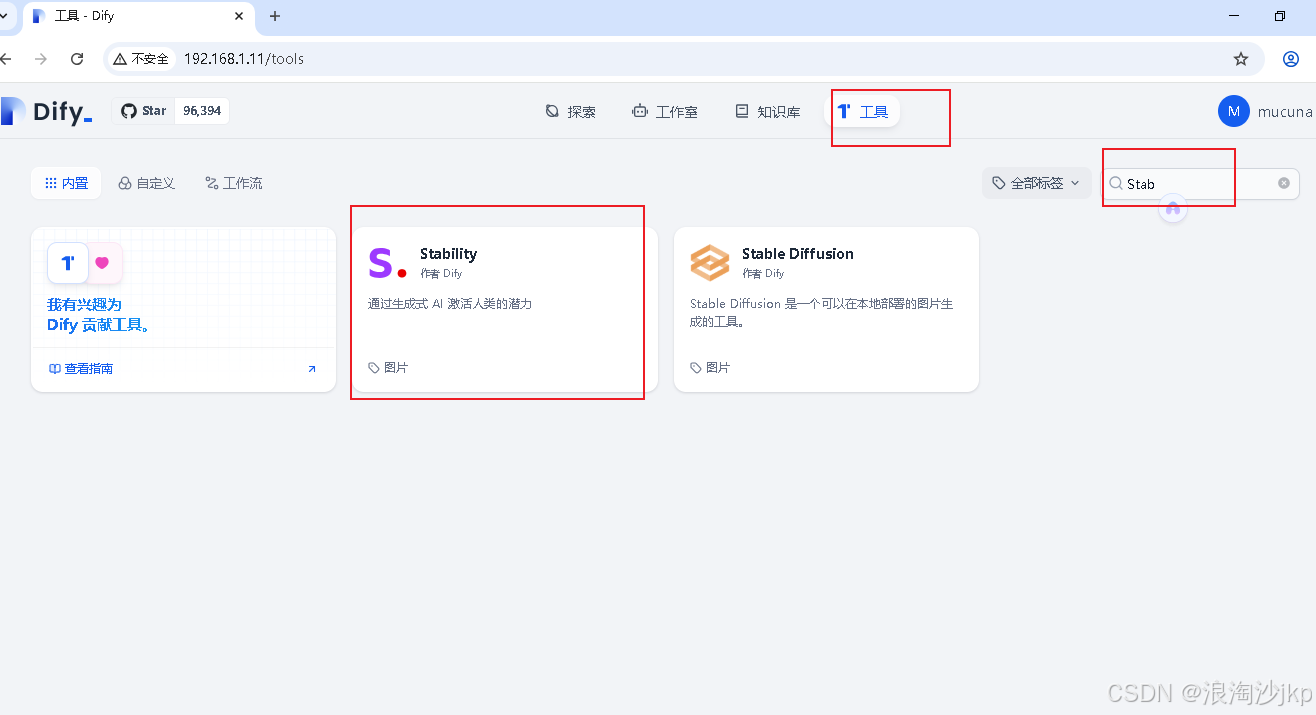Image resolution: width=1316 pixels, height=715 pixels.
Task: Open the Stability tool card
Action: point(505,309)
